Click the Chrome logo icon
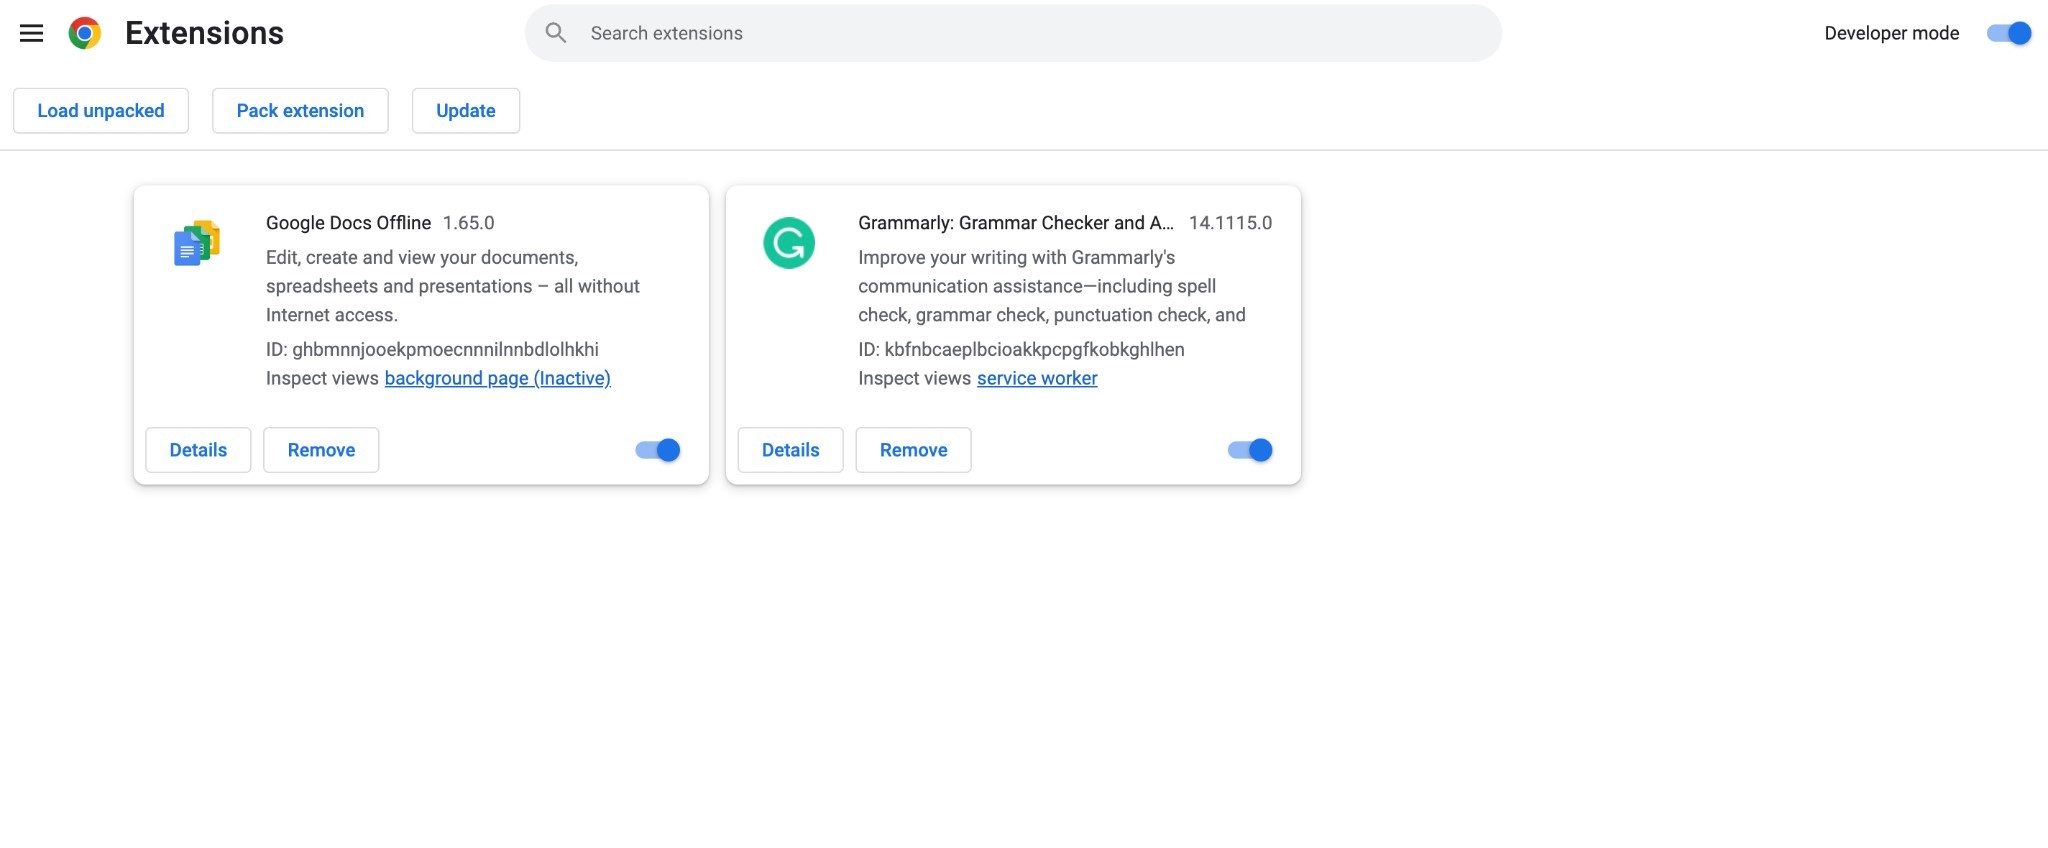2048x848 pixels. point(85,33)
